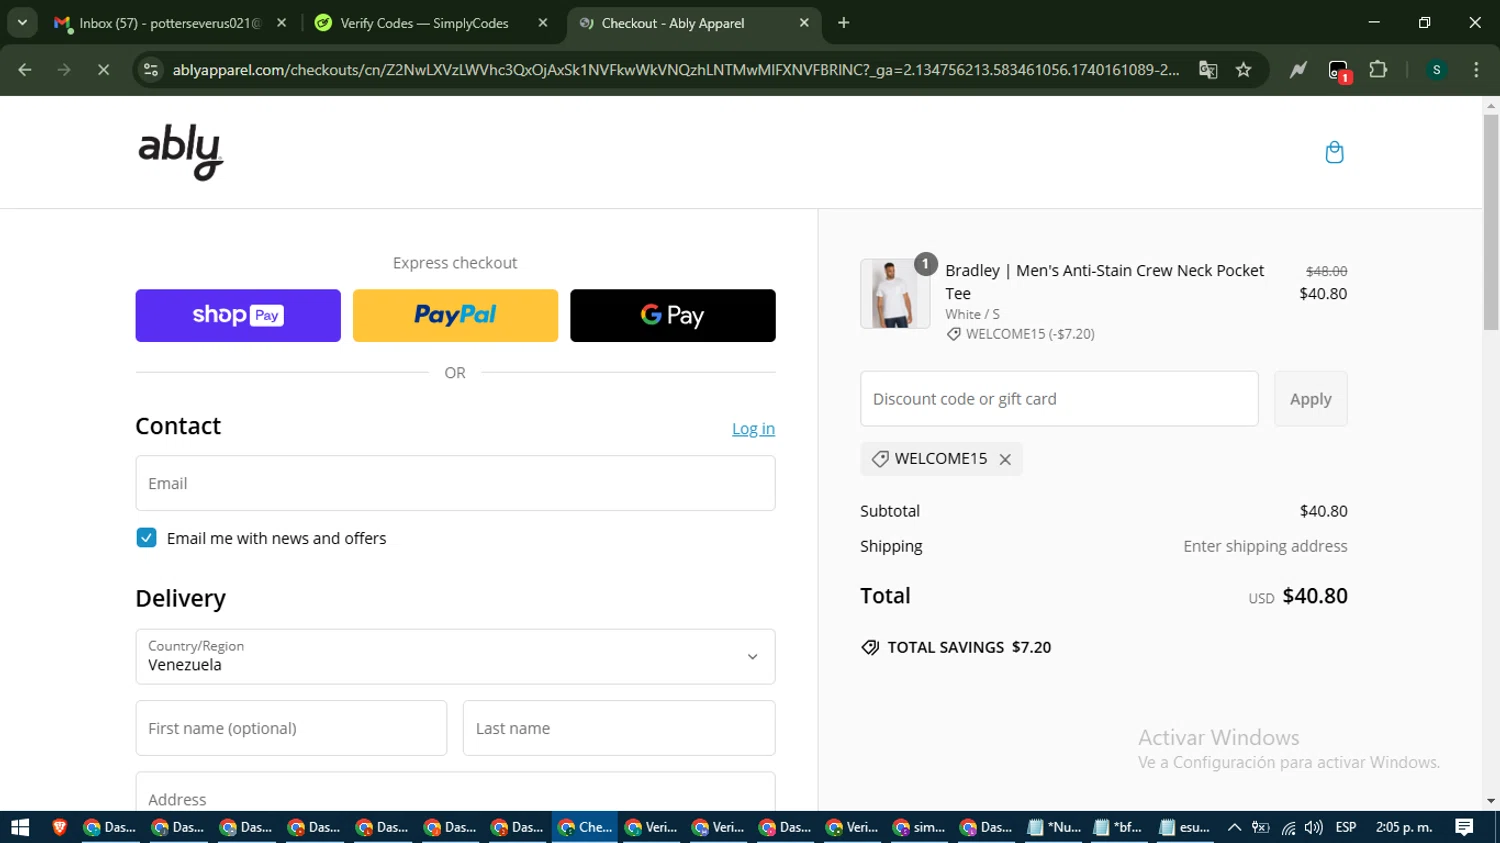This screenshot has width=1500, height=843.
Task: Select the Checkout - Ably Apparel tab
Action: pos(673,23)
